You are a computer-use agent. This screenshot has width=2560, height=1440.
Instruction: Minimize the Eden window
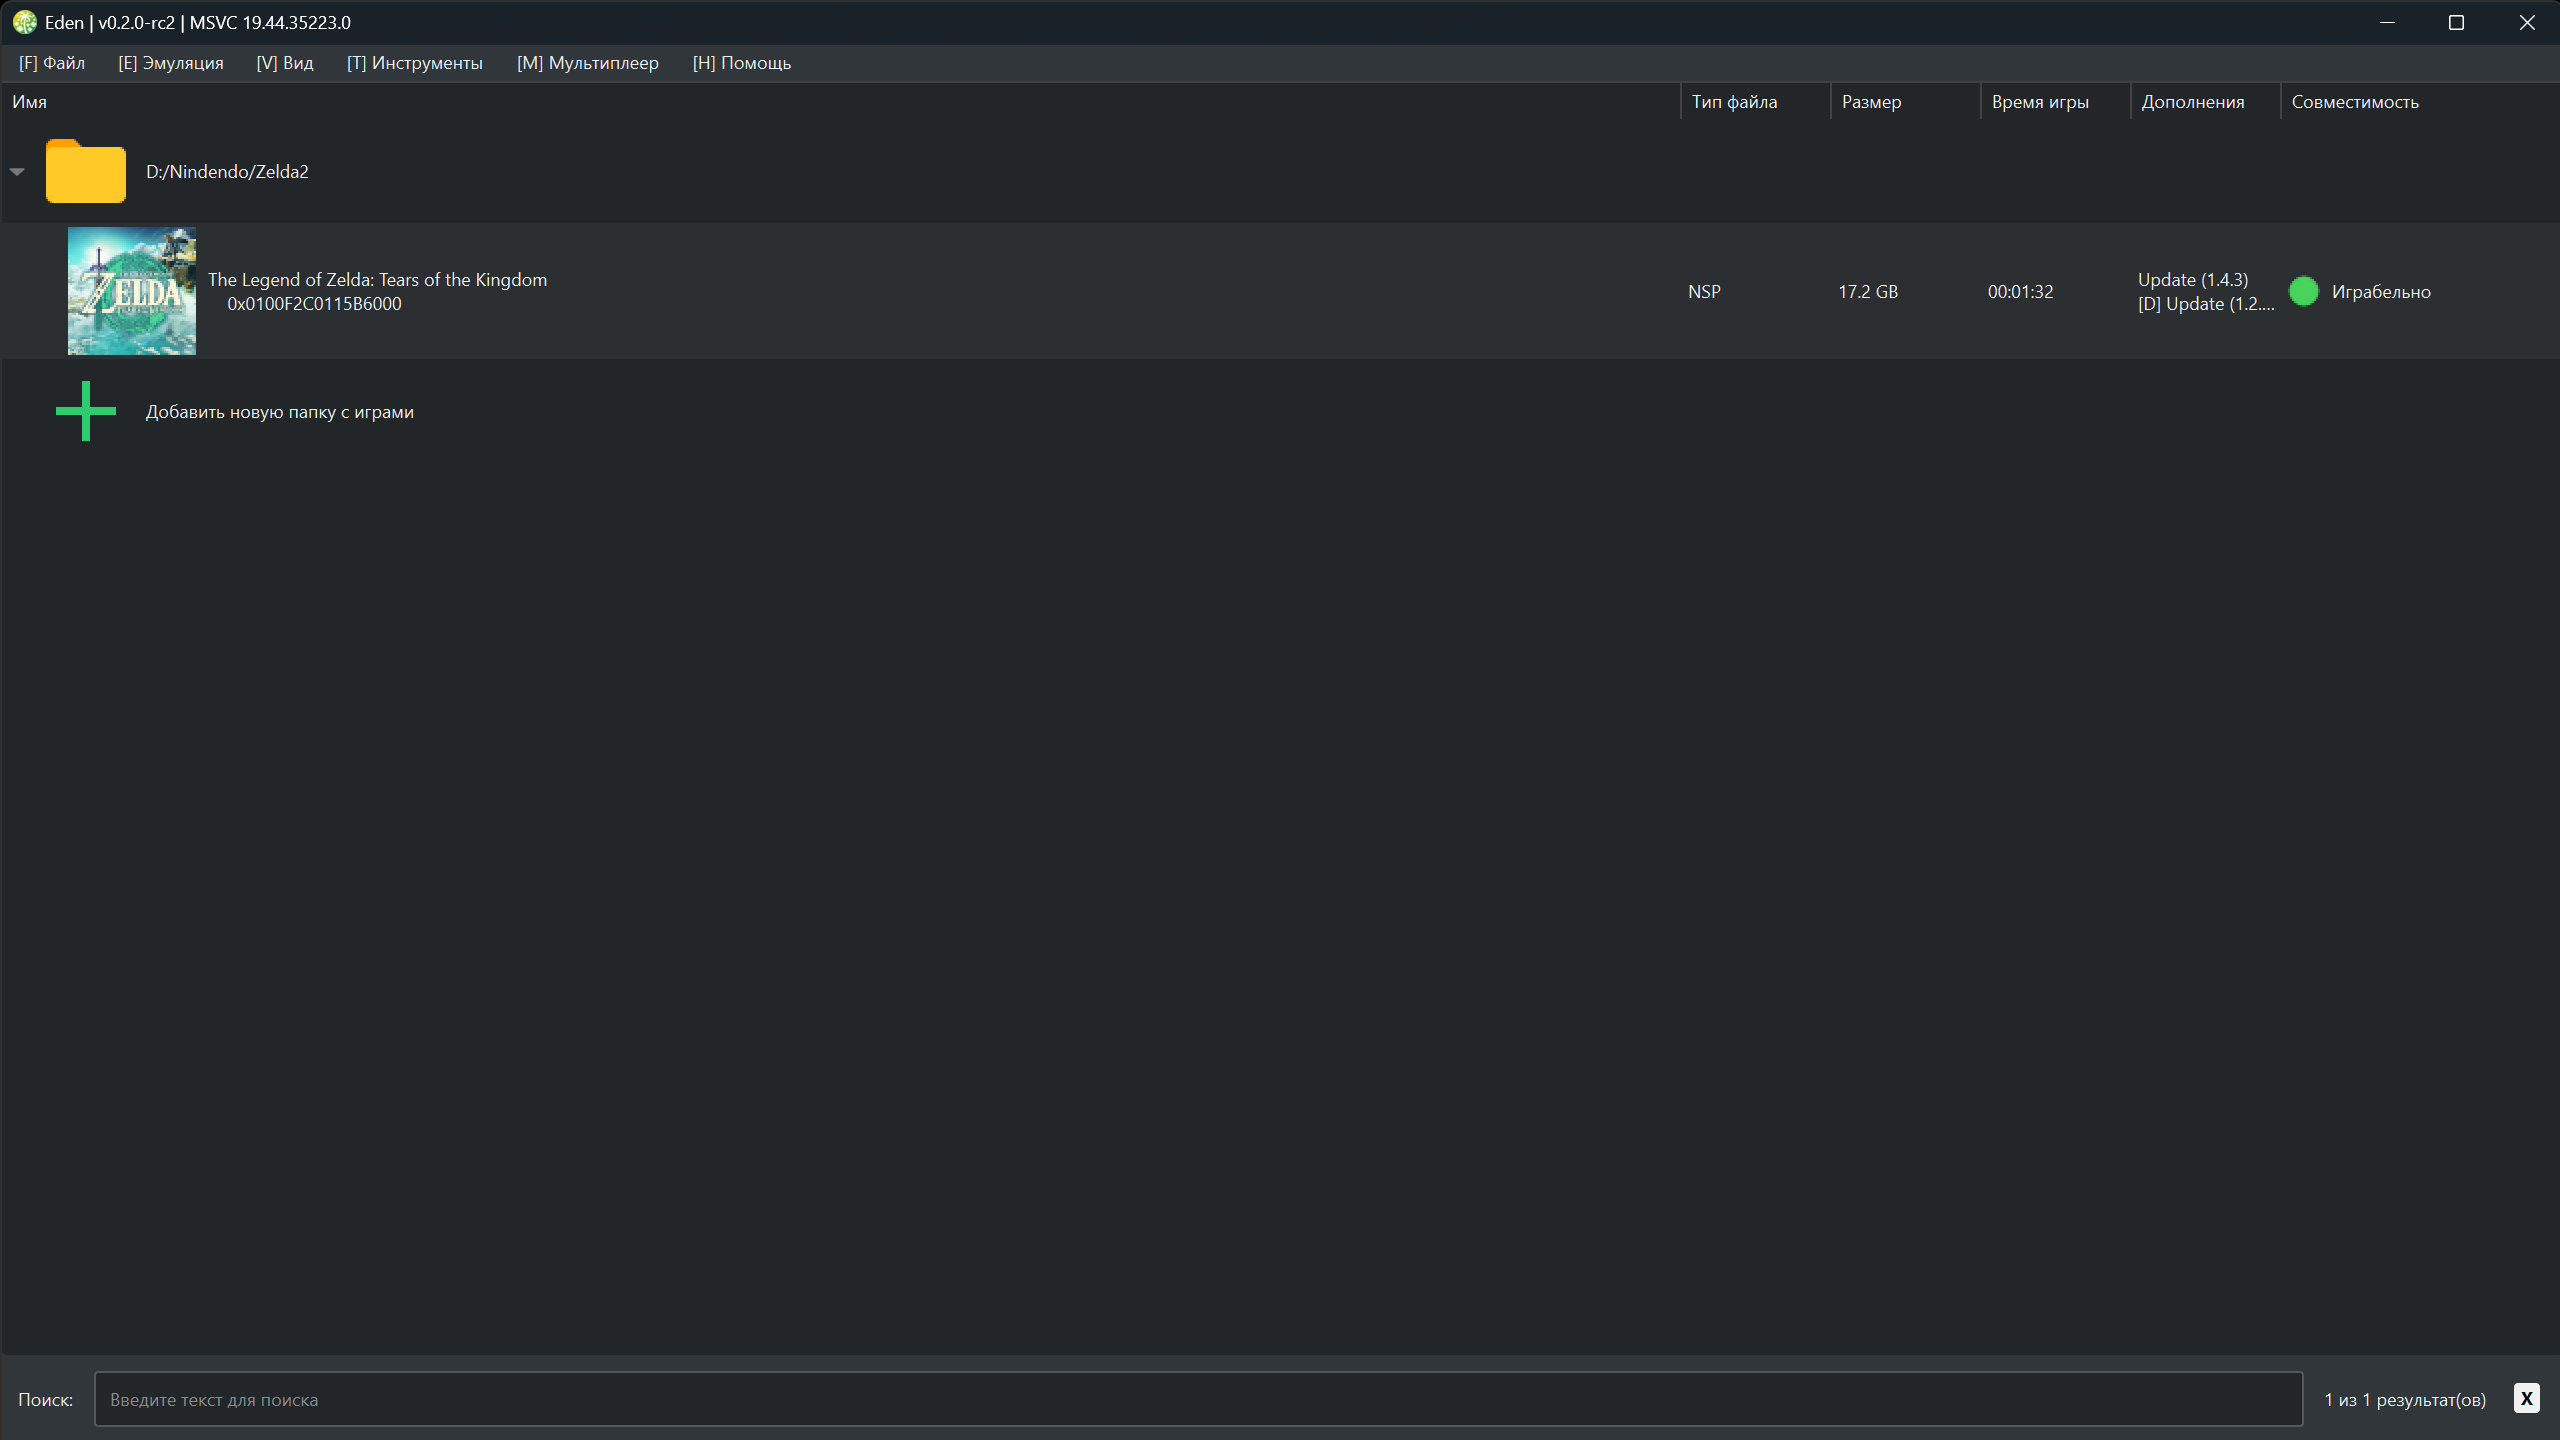pos(2388,22)
